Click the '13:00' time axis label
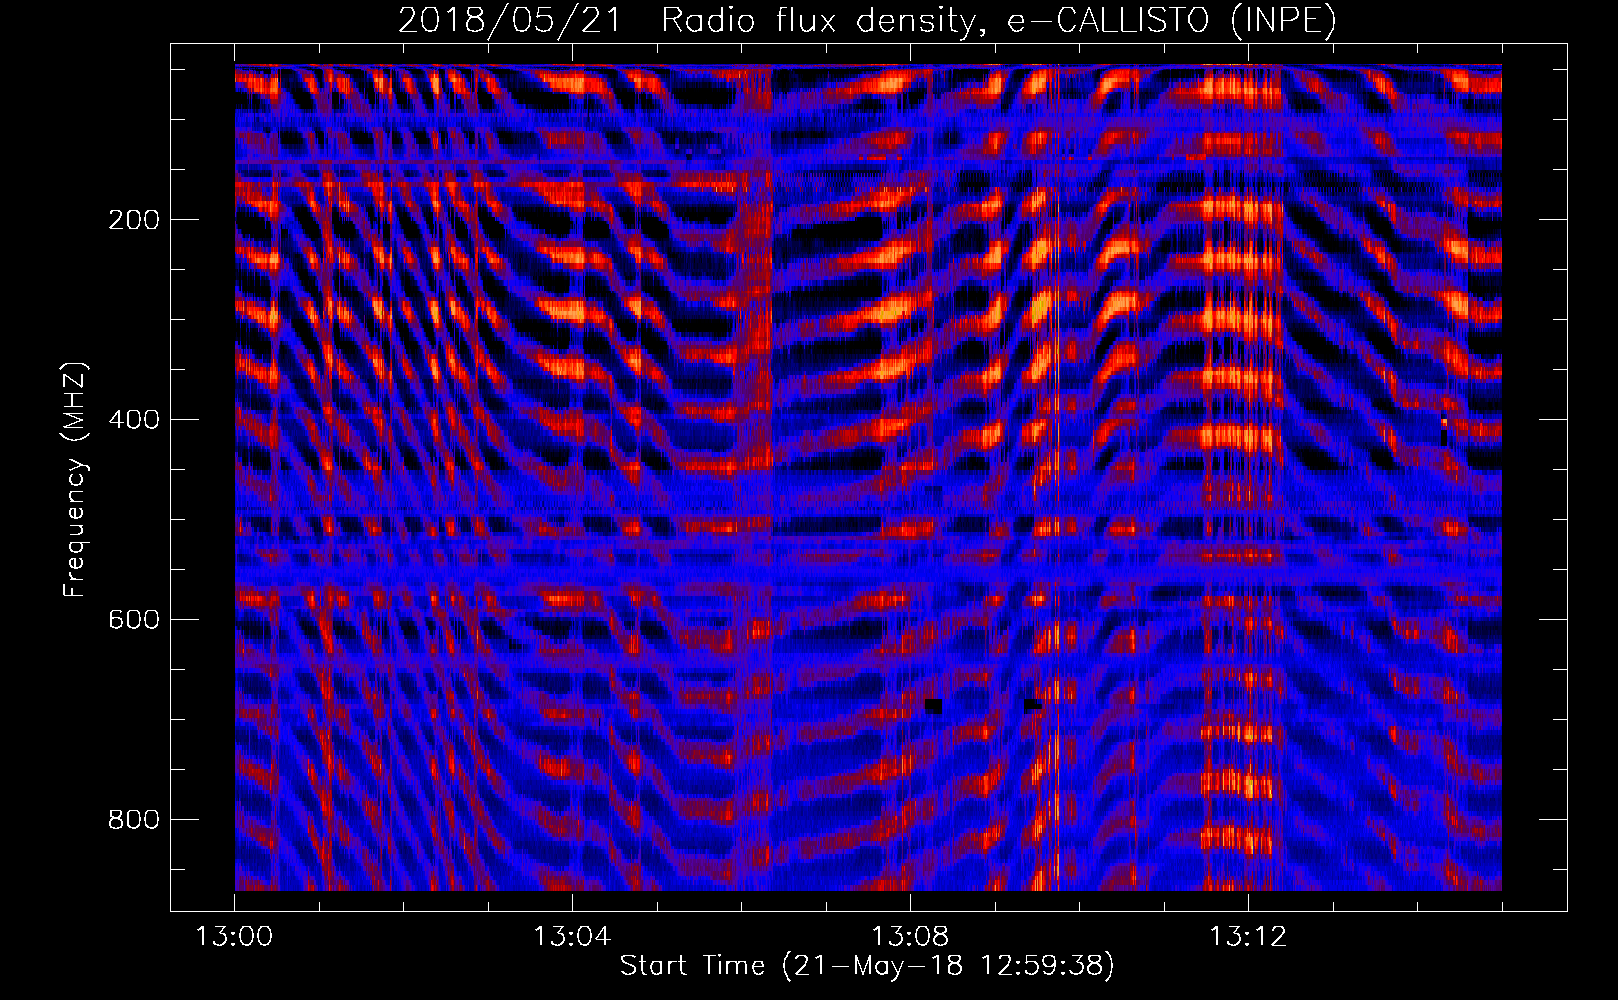1618x1000 pixels. coord(234,937)
